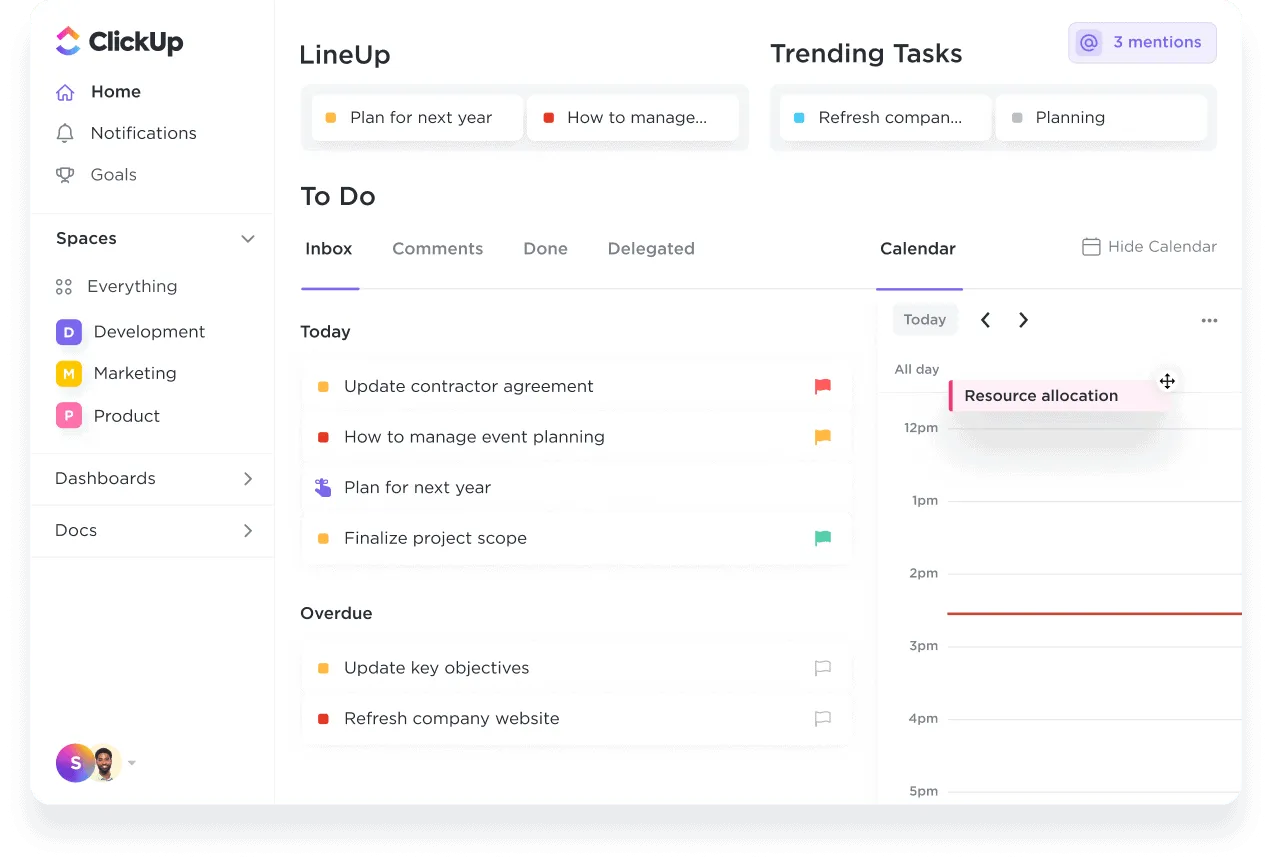This screenshot has height=865, width=1272.
Task: Switch to the Inbox tab
Action: (x=329, y=249)
